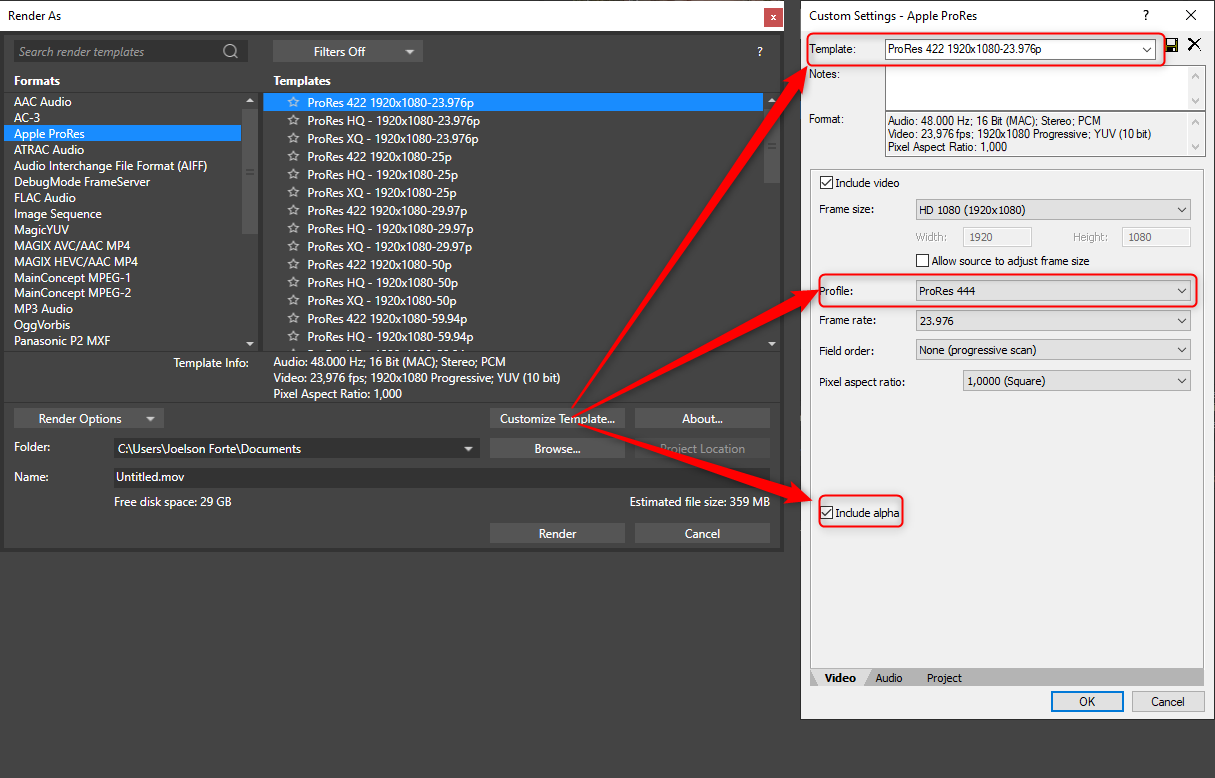This screenshot has width=1215, height=778.
Task: Open the Filters Off dropdown
Action: (347, 52)
